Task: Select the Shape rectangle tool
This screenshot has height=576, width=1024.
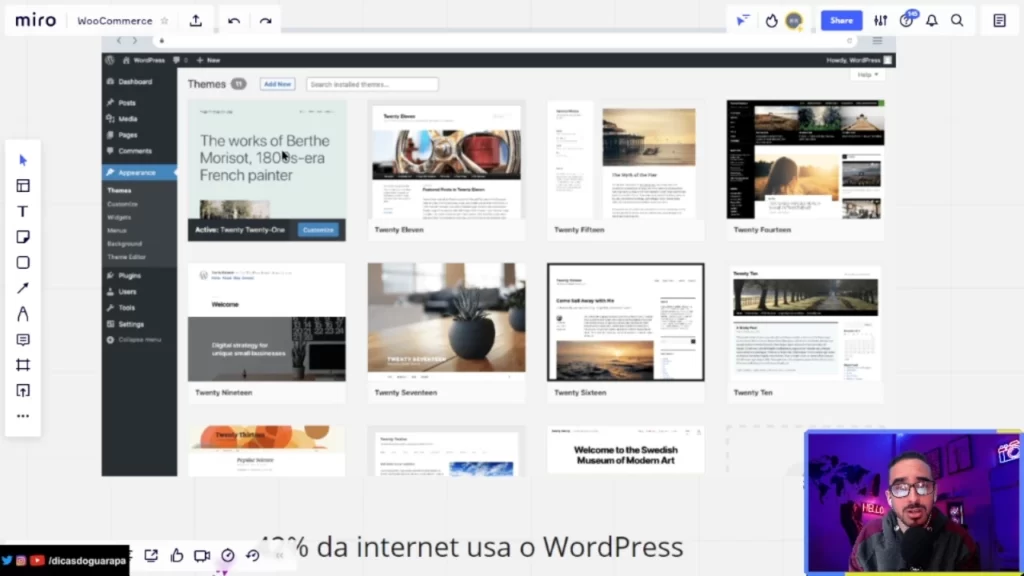Action: click(23, 263)
